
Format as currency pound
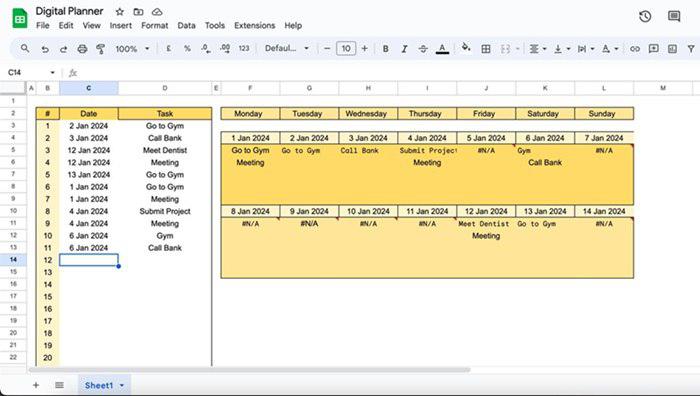tap(168, 48)
